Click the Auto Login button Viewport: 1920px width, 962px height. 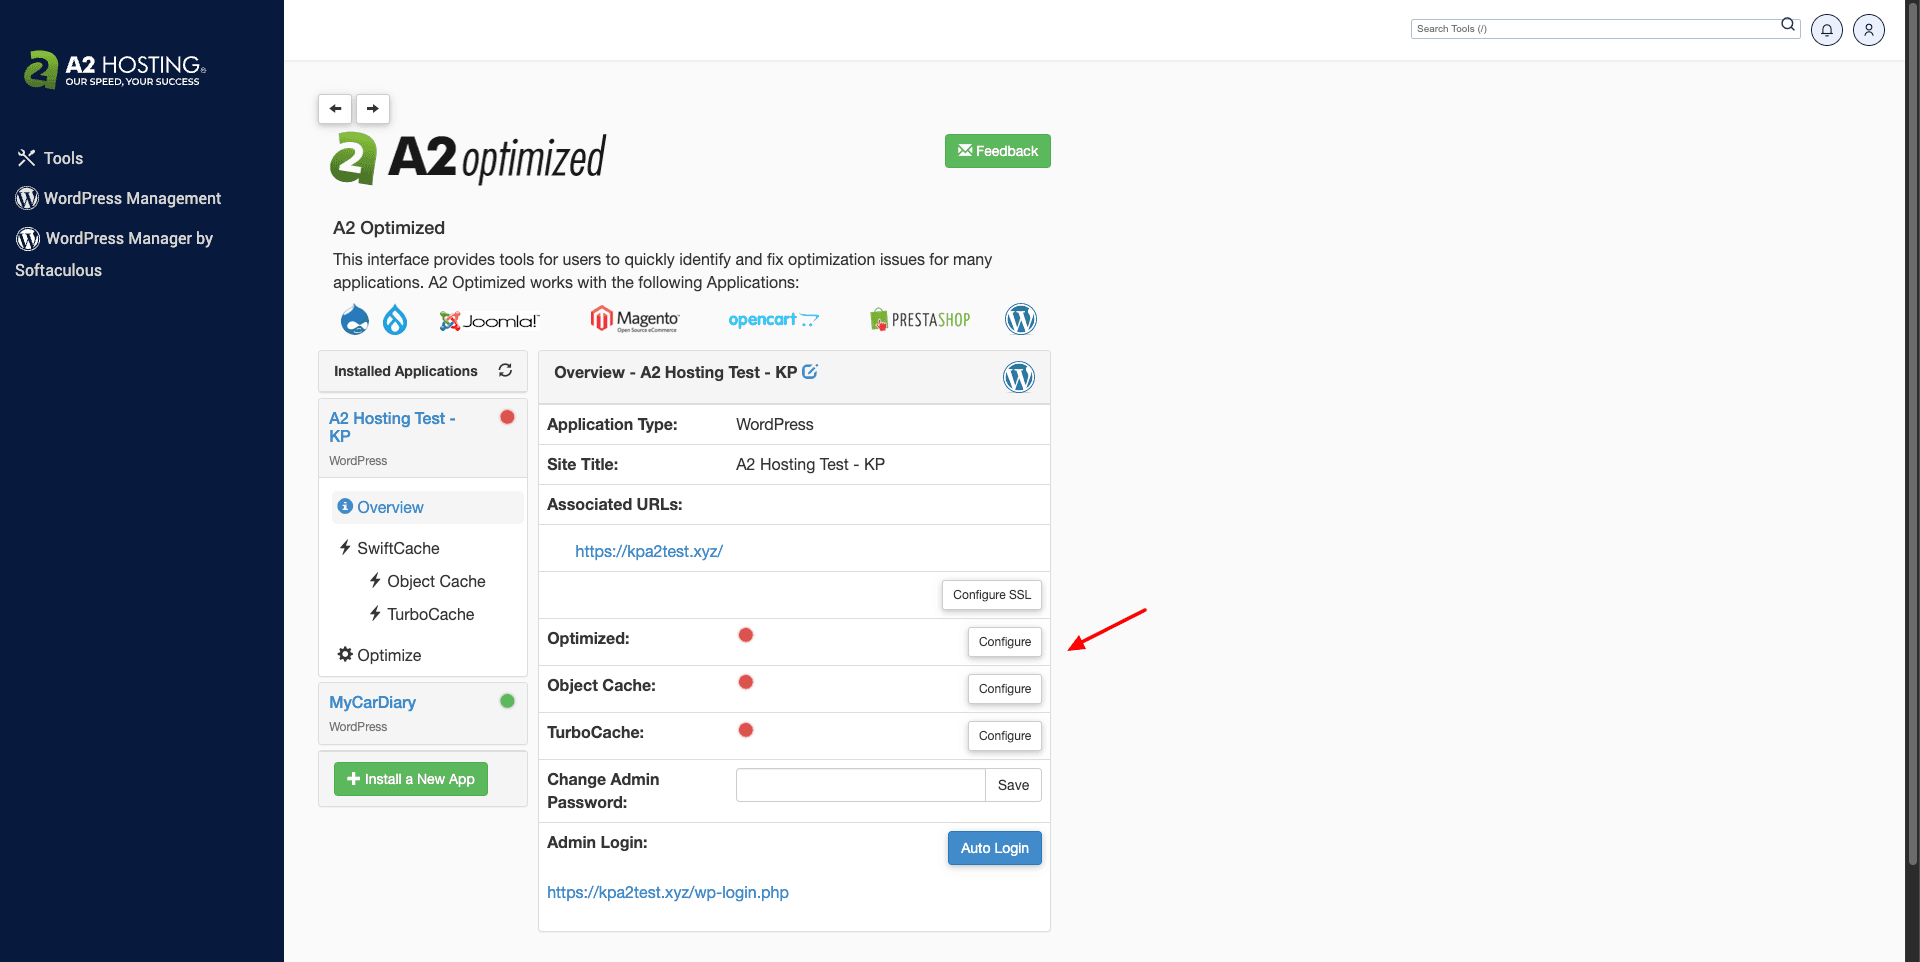(x=995, y=848)
